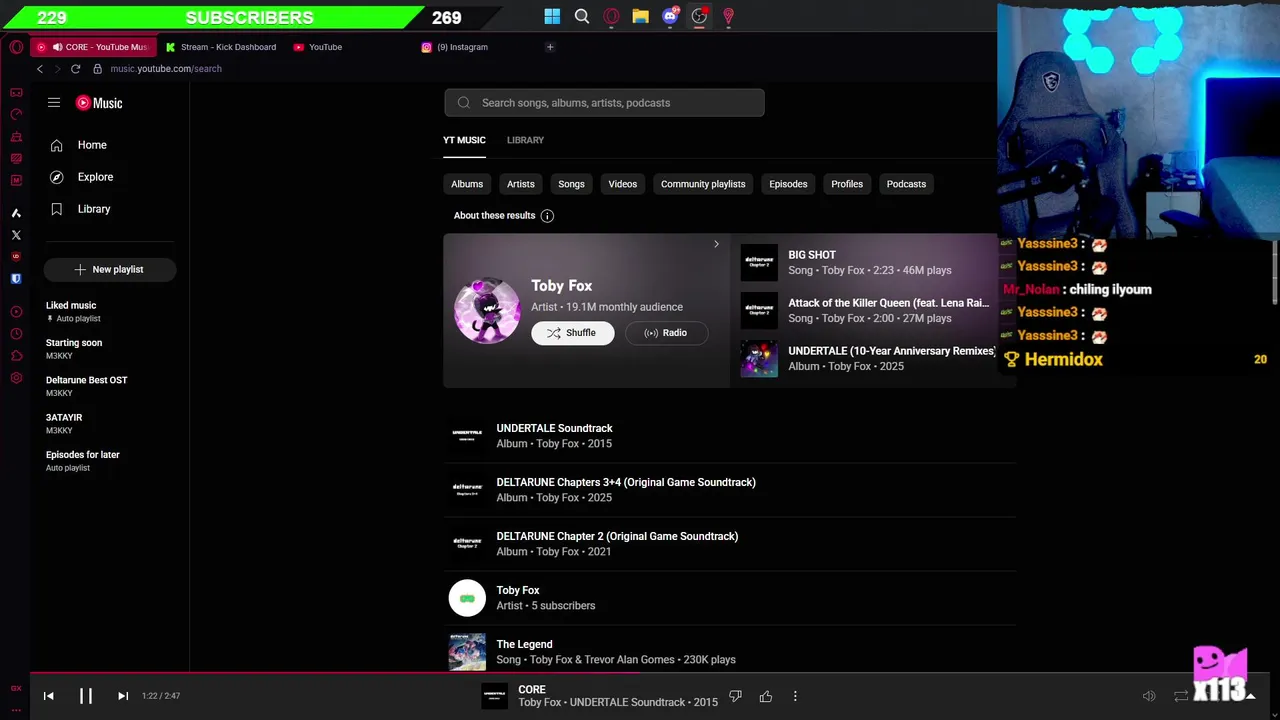This screenshot has width=1280, height=720.
Task: Reload the current page
Action: coord(75,69)
